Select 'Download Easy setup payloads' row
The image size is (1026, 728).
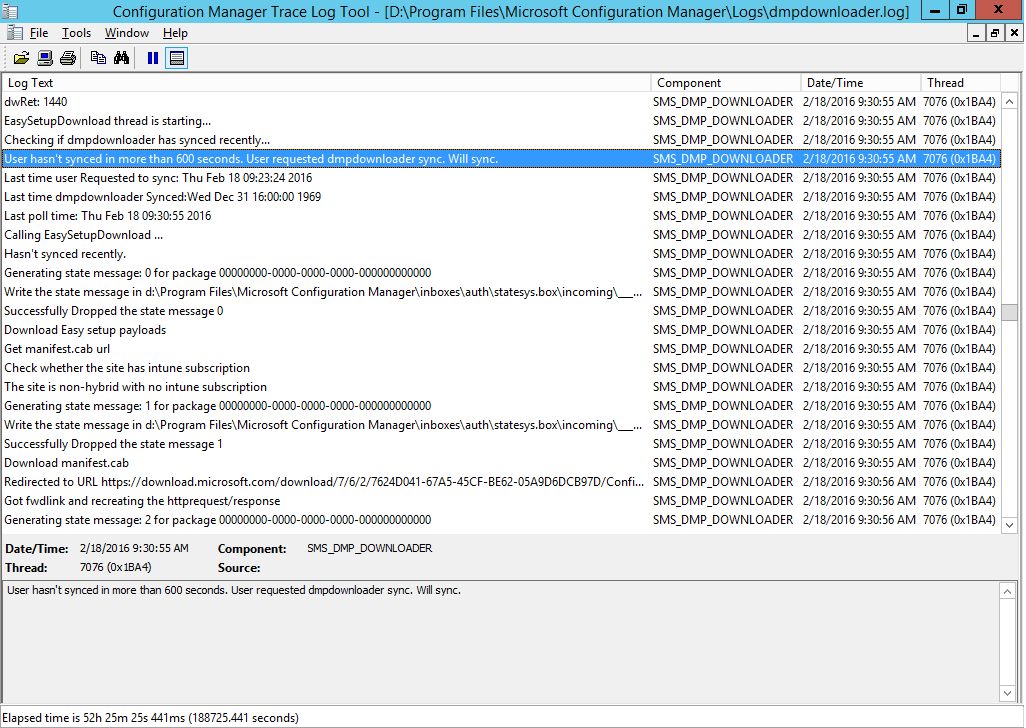pyautogui.click(x=501, y=330)
